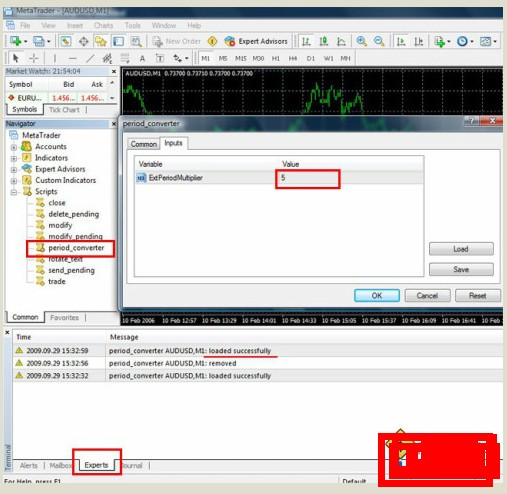Open the Indicators list toolbar icon
The width and height of the screenshot is (507, 494).
(x=439, y=41)
